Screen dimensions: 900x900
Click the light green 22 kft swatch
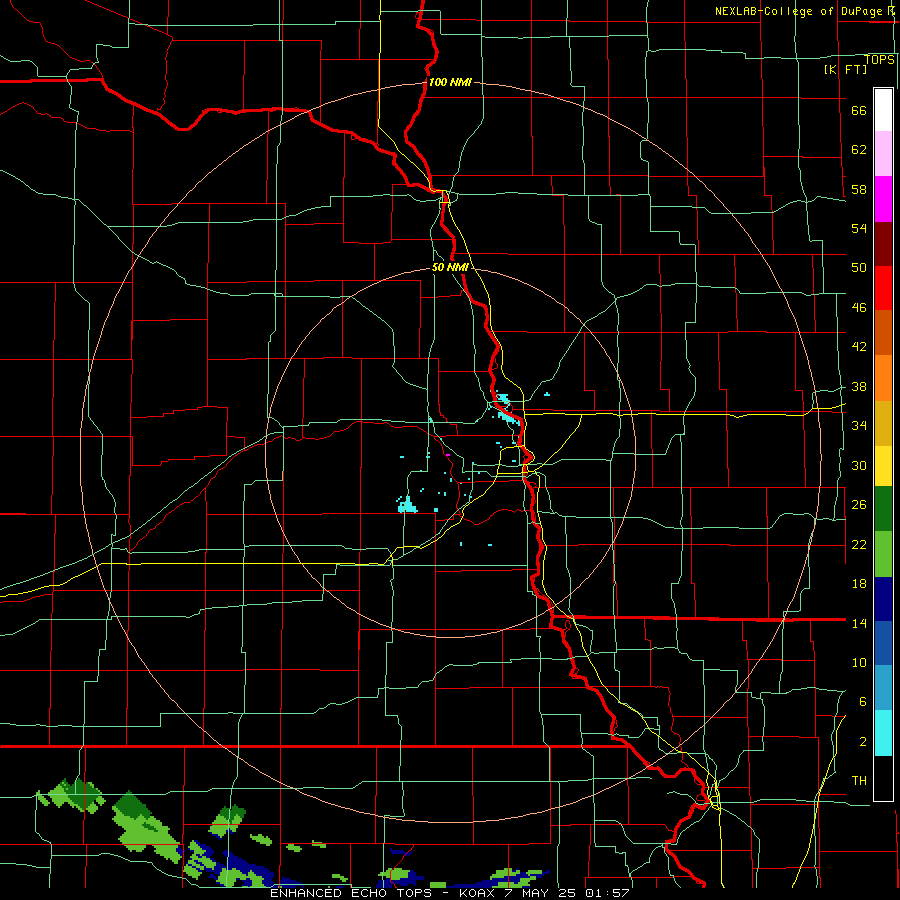883,554
